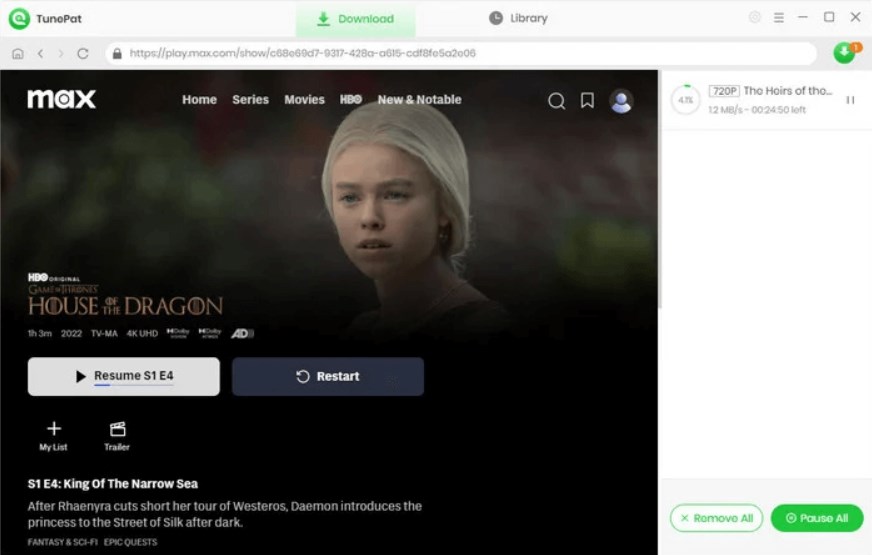Click the Remove All button
Screen dimensions: 872x555
click(716, 518)
